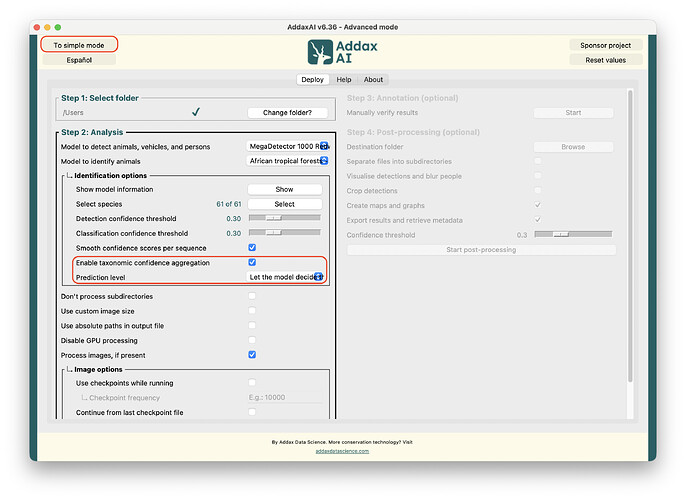Disable taxonomic confidence aggregation checkbox
Viewport: 685px width, 500px height.
click(252, 262)
